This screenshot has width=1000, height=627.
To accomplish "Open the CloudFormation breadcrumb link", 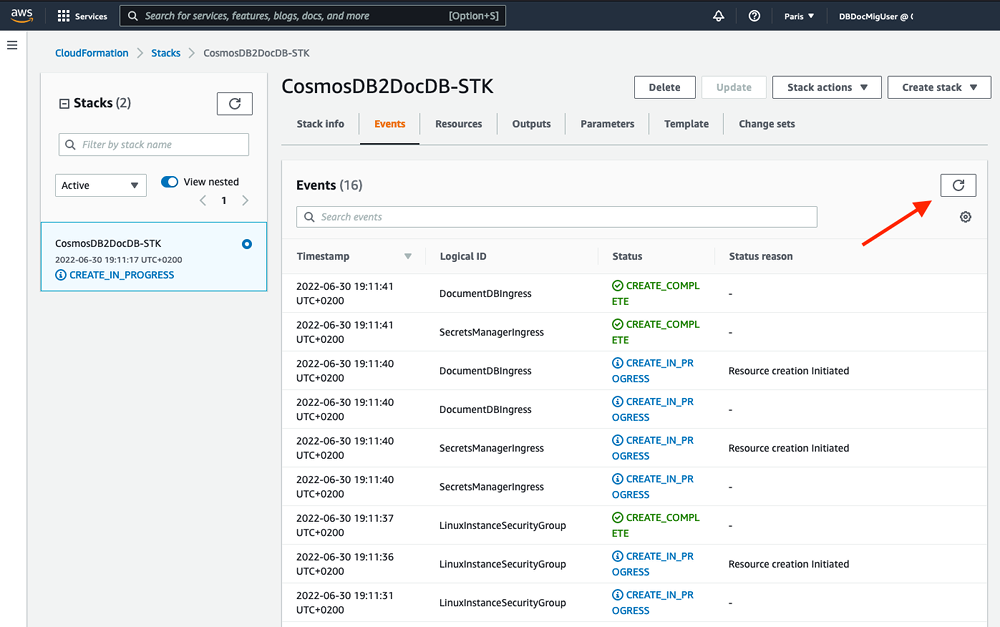I will point(91,52).
